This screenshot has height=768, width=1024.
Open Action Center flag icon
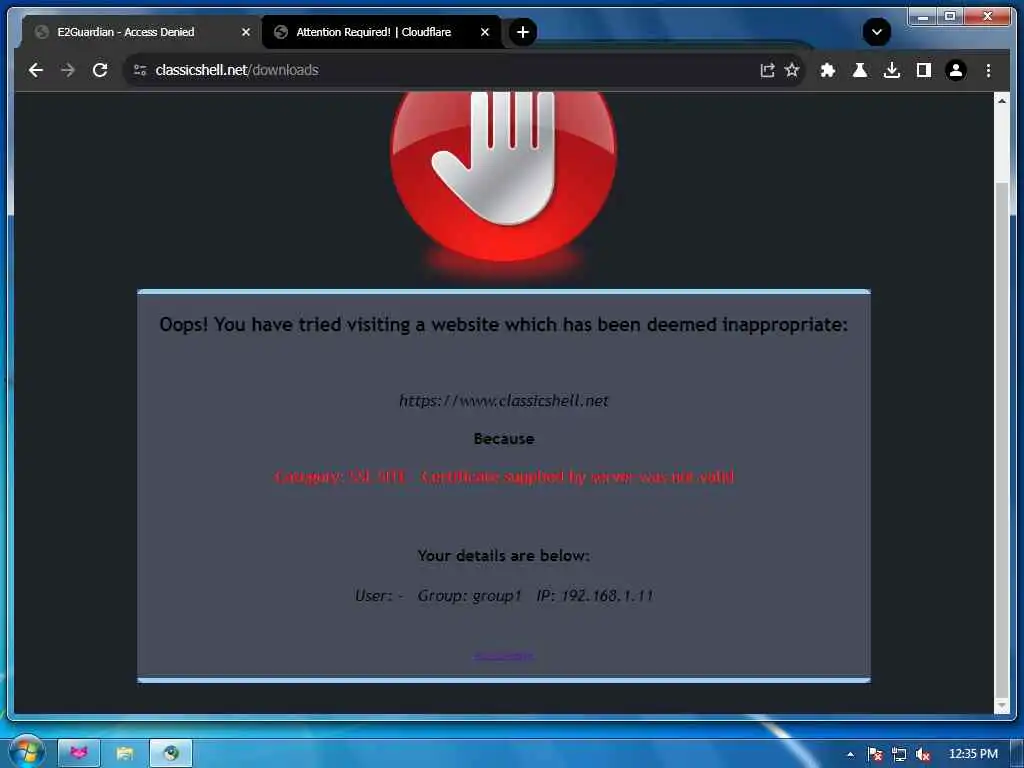[x=875, y=754]
